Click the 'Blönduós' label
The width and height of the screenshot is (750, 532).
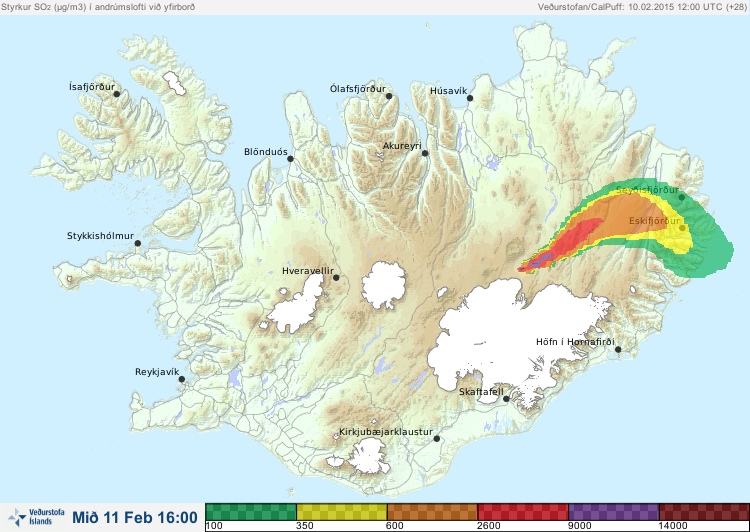[x=266, y=152]
